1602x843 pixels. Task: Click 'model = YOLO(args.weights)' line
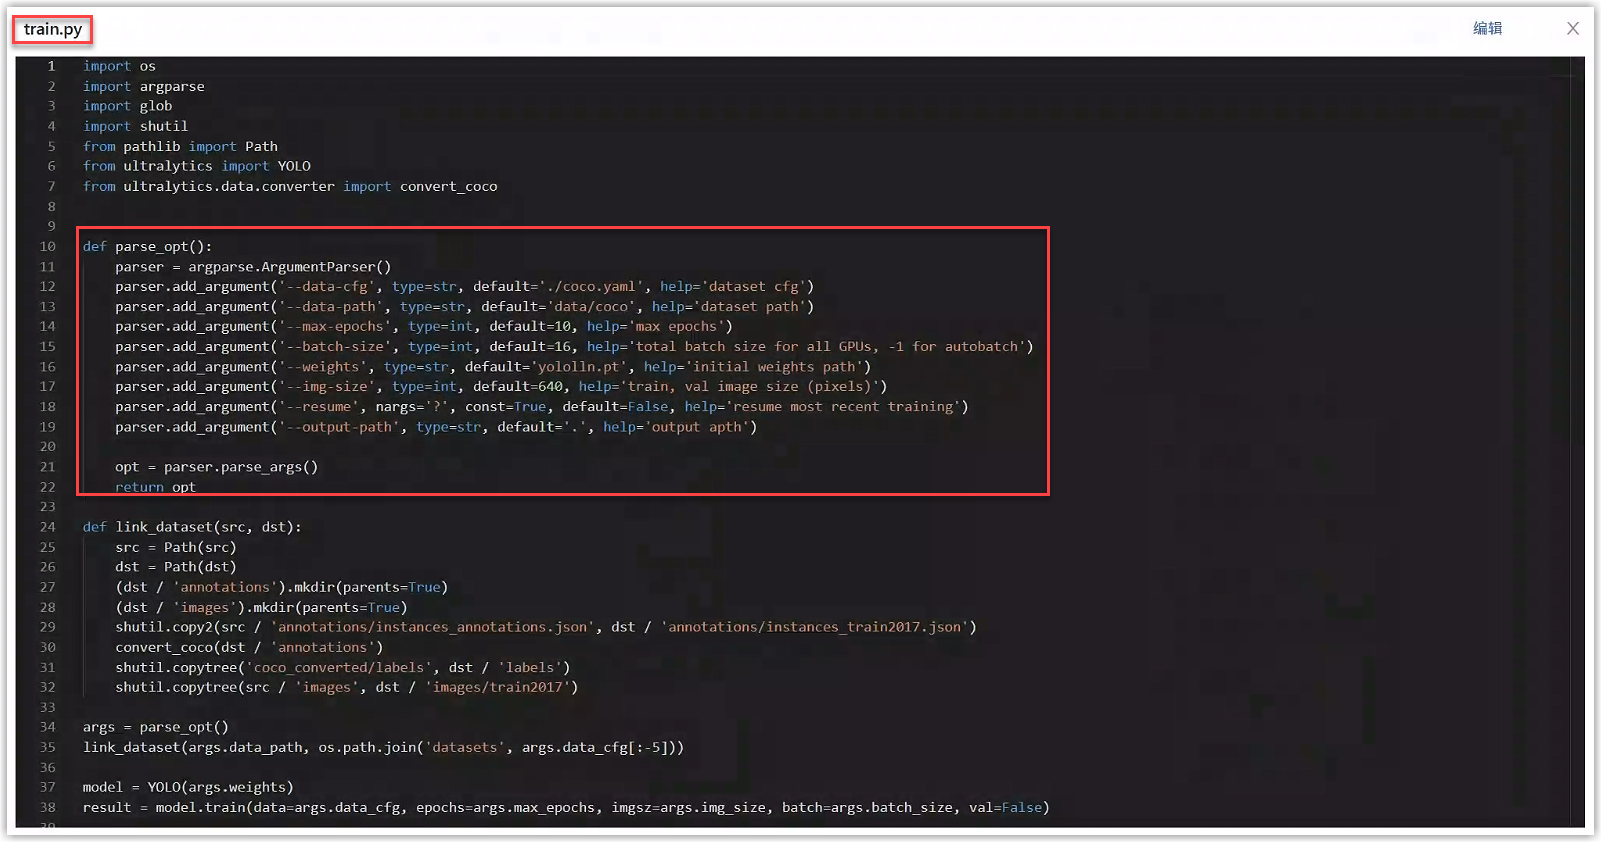(188, 787)
